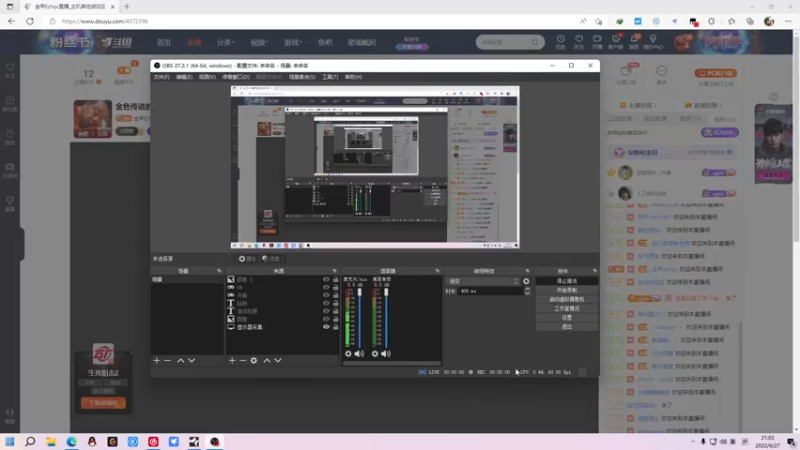This screenshot has width=800, height=450.
Task: Open the OBS icon in the taskbar
Action: [215, 441]
